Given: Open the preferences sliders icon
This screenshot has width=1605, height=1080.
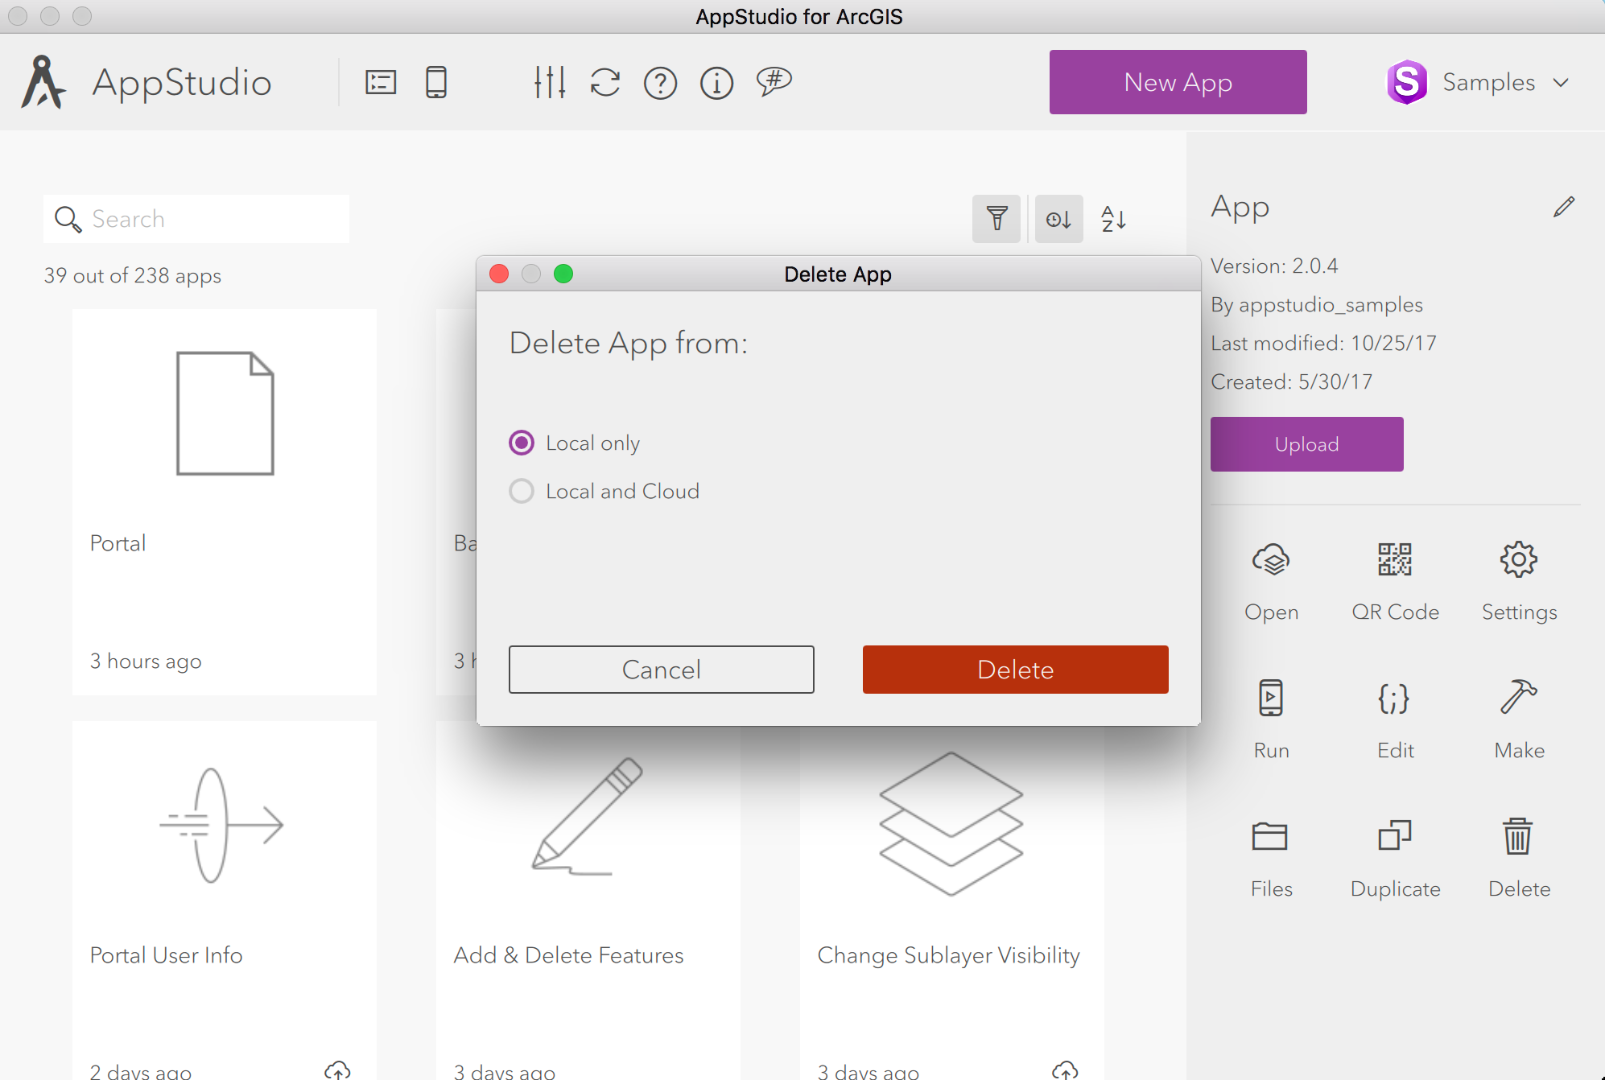Looking at the screenshot, I should point(550,82).
